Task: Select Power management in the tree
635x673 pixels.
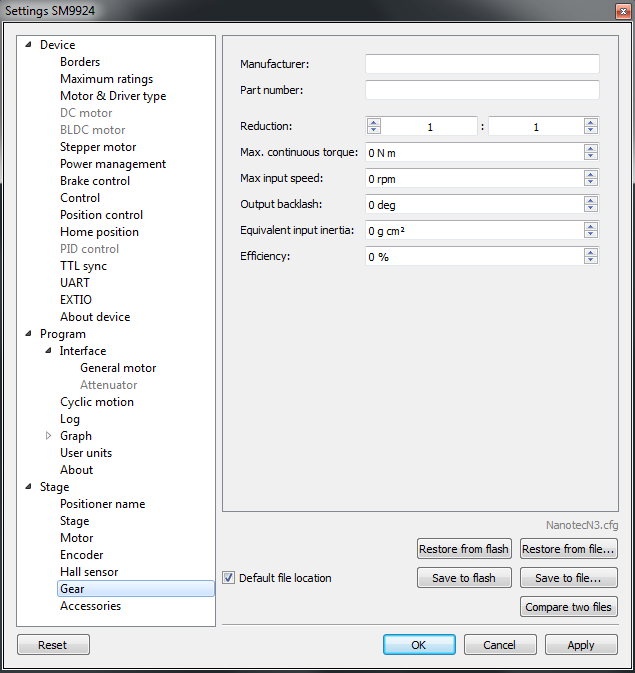Action: pos(112,164)
